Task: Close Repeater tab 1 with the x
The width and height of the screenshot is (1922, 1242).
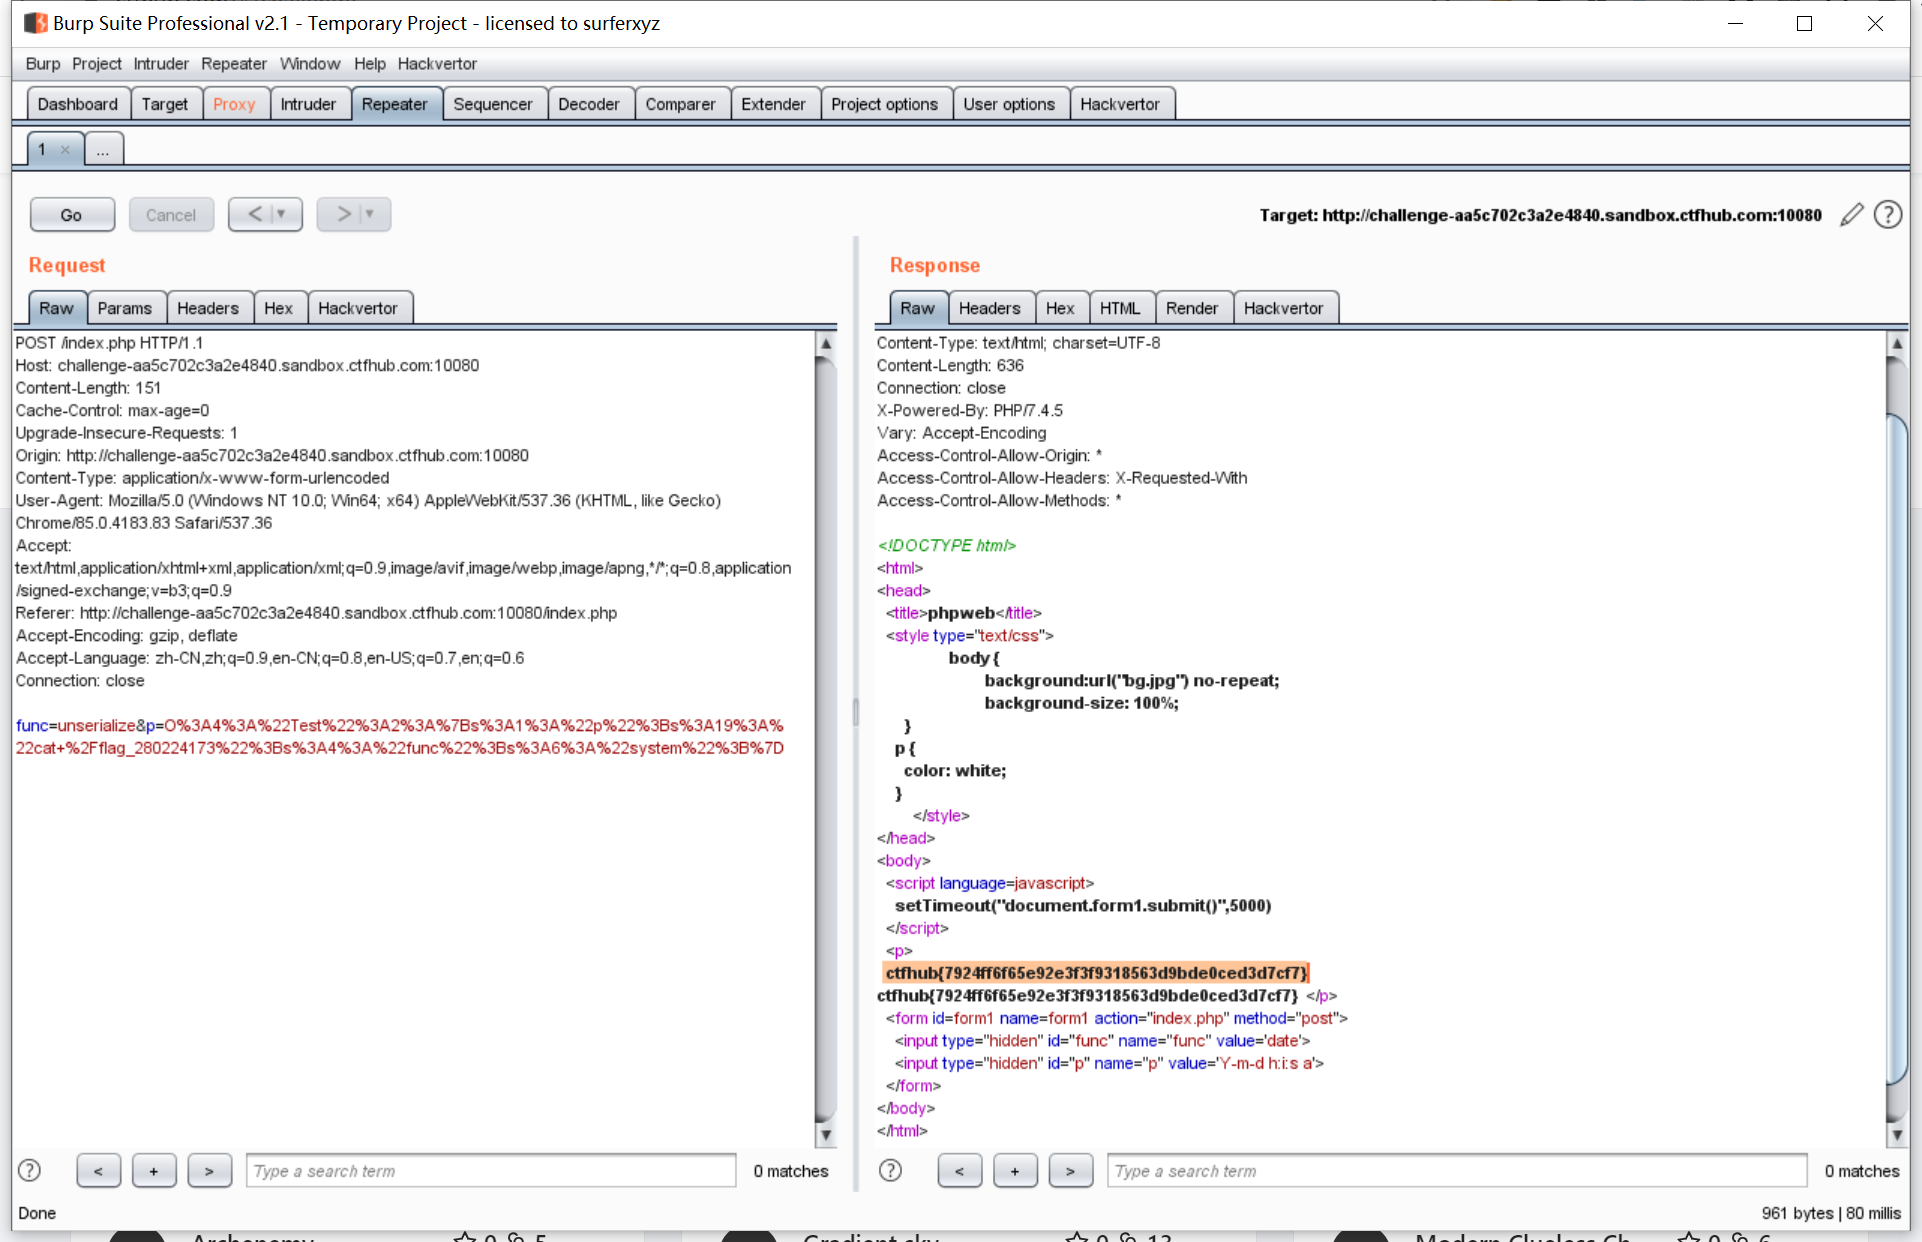Action: click(x=65, y=150)
